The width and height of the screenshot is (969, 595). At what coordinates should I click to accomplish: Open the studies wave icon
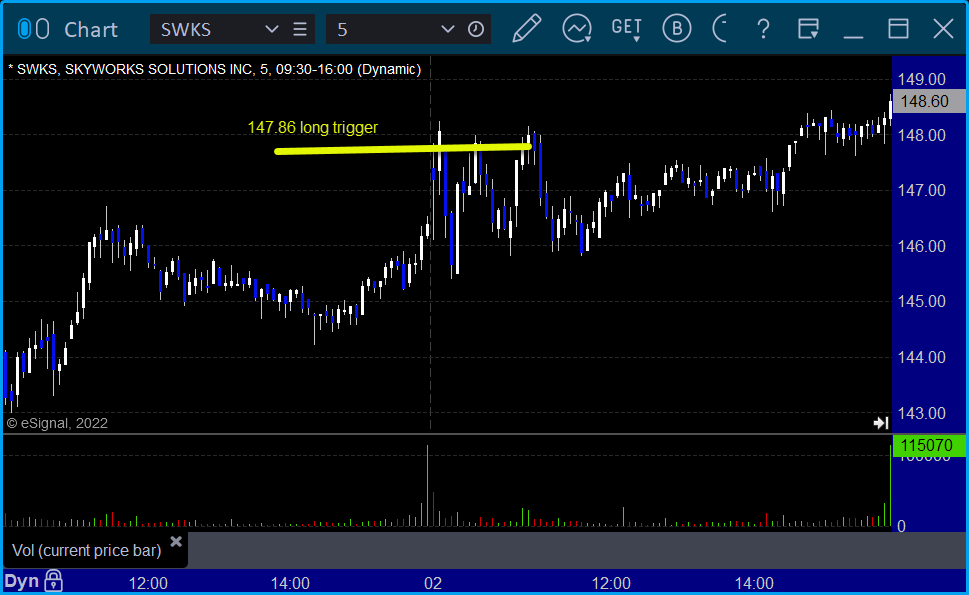[x=577, y=29]
